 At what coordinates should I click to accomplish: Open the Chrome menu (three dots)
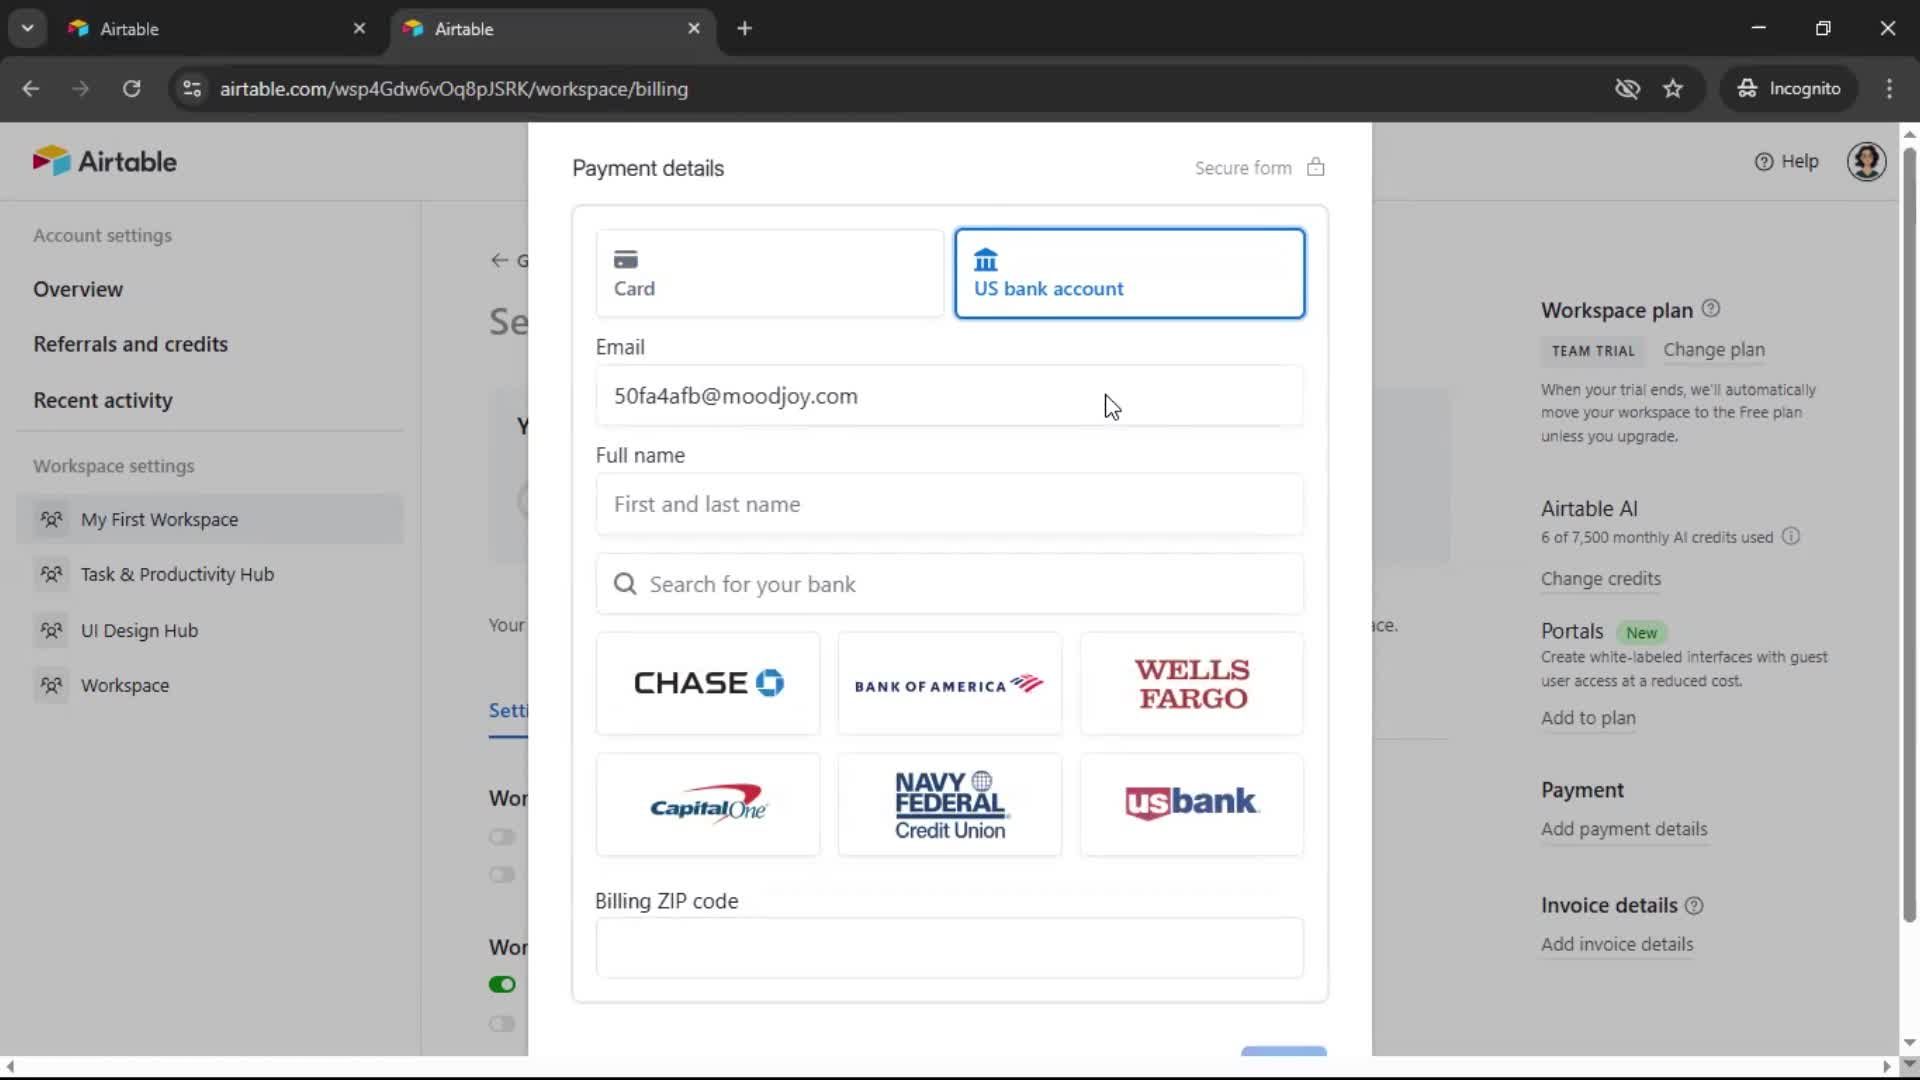[x=1889, y=88]
